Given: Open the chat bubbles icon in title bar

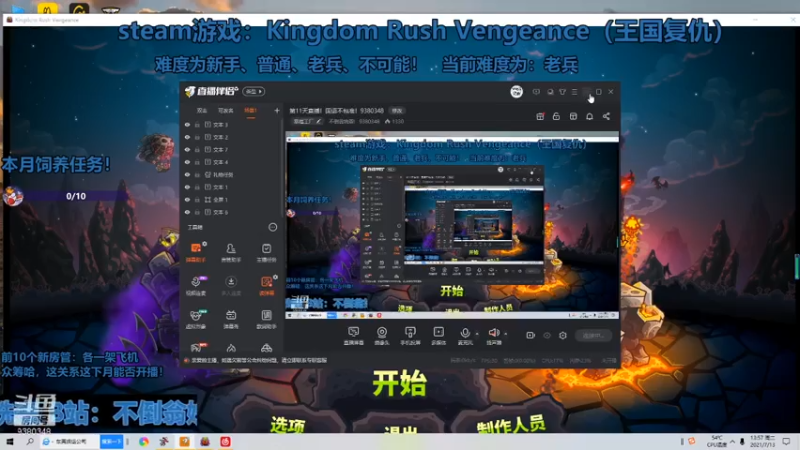Looking at the screenshot, I should coord(550,92).
